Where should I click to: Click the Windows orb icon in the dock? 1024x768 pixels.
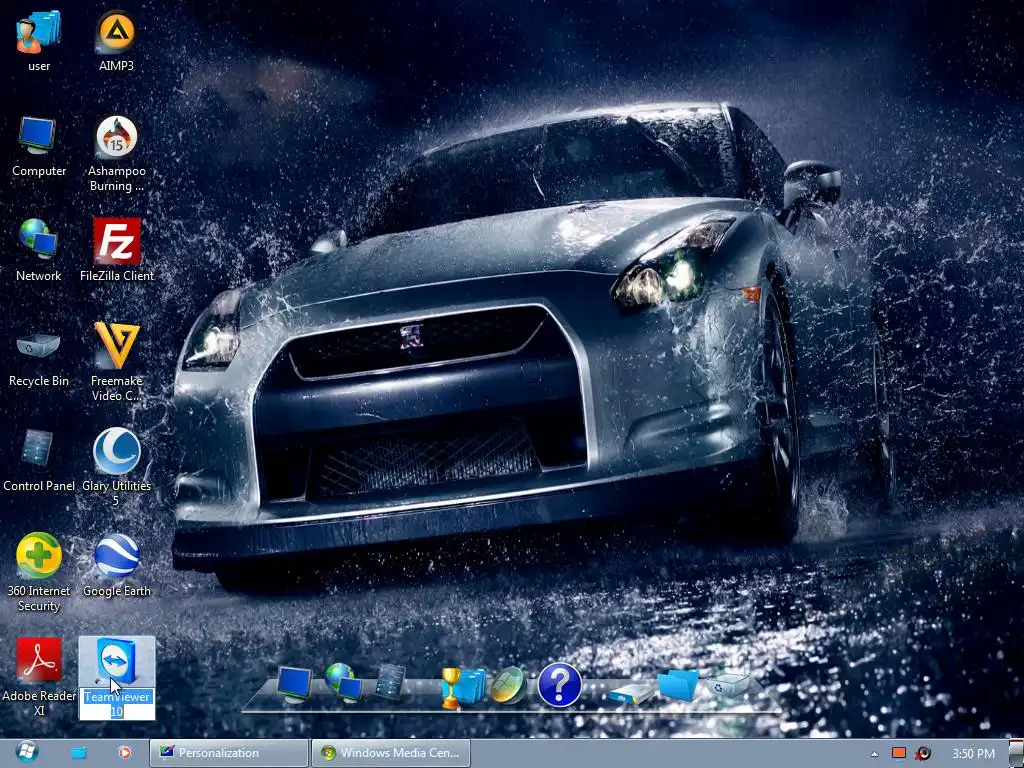point(507,684)
